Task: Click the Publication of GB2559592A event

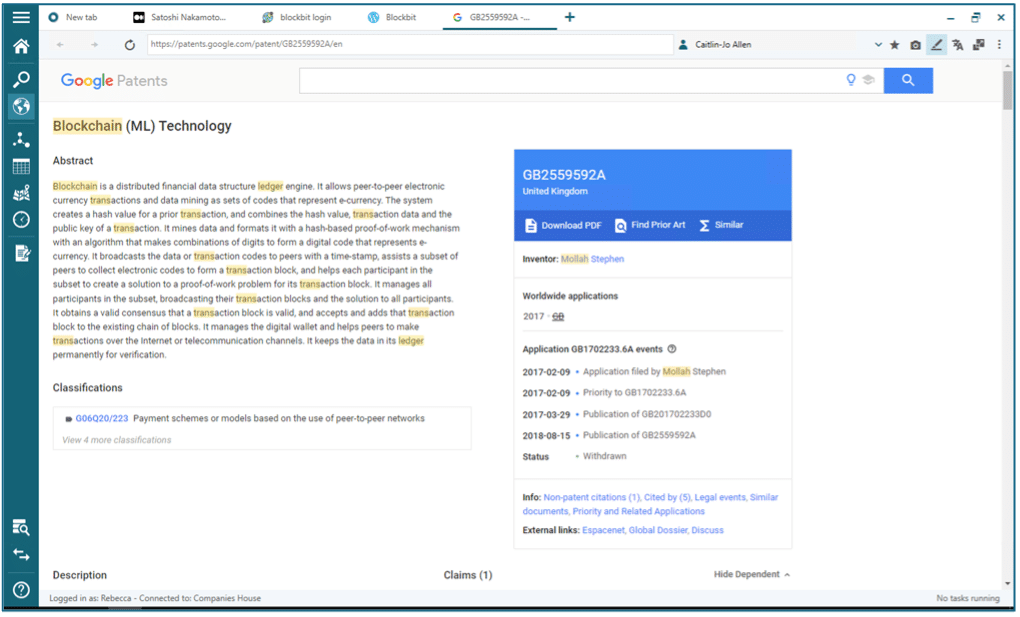Action: 639,435
